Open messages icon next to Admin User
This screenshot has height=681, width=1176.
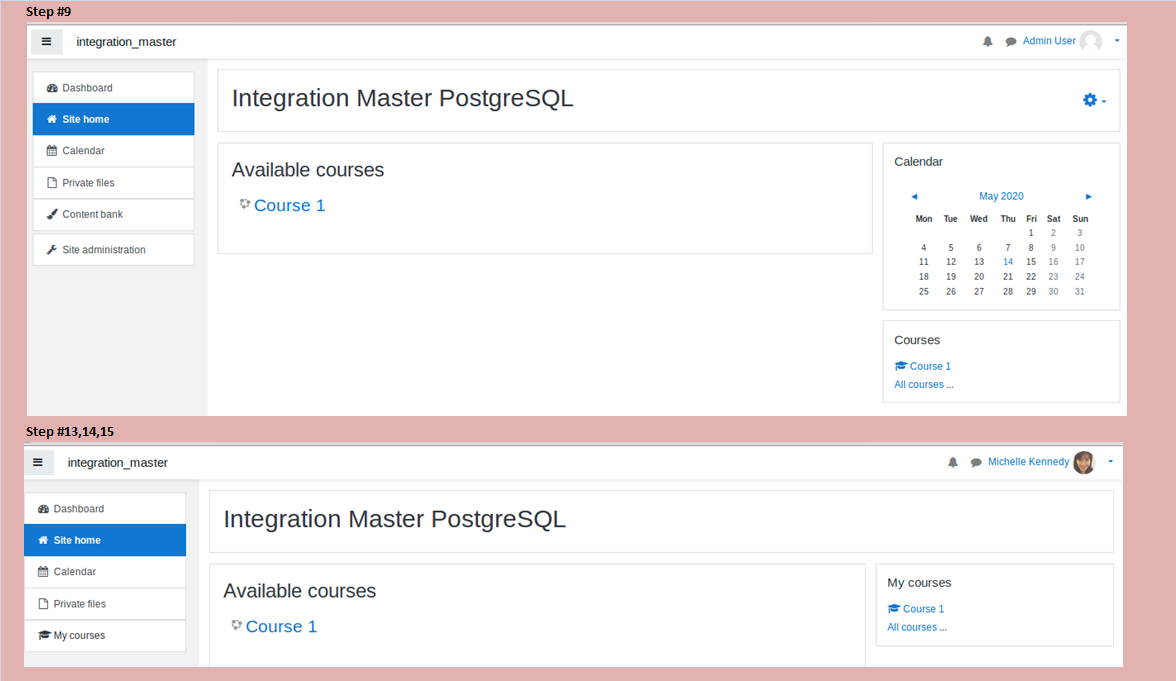(x=1010, y=42)
